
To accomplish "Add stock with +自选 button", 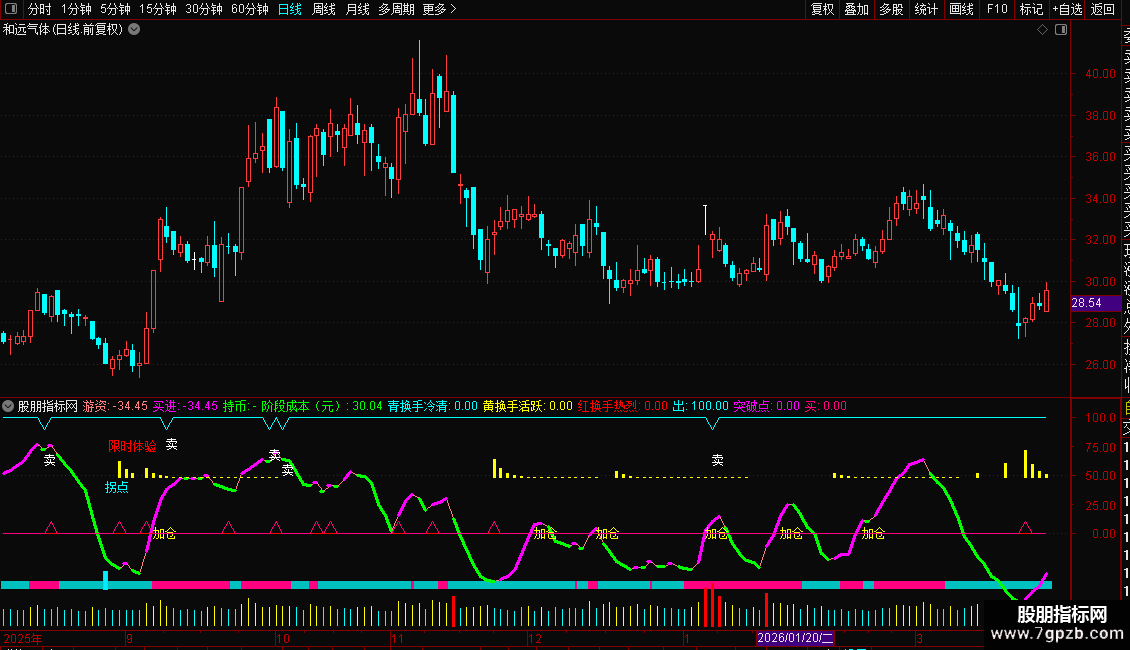I will pos(1067,9).
